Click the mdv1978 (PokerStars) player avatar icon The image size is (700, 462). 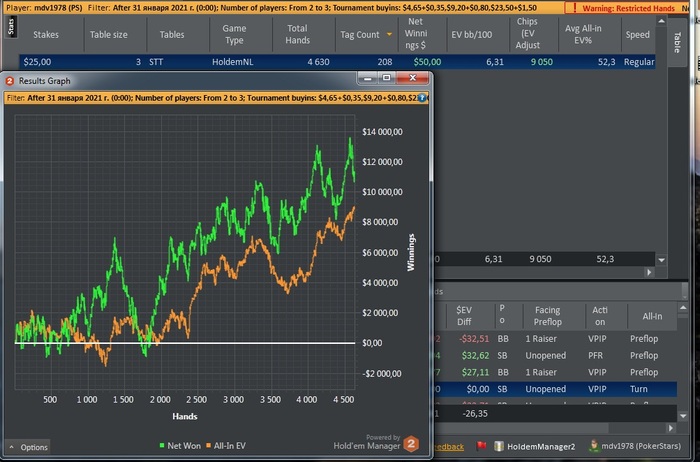pos(594,445)
